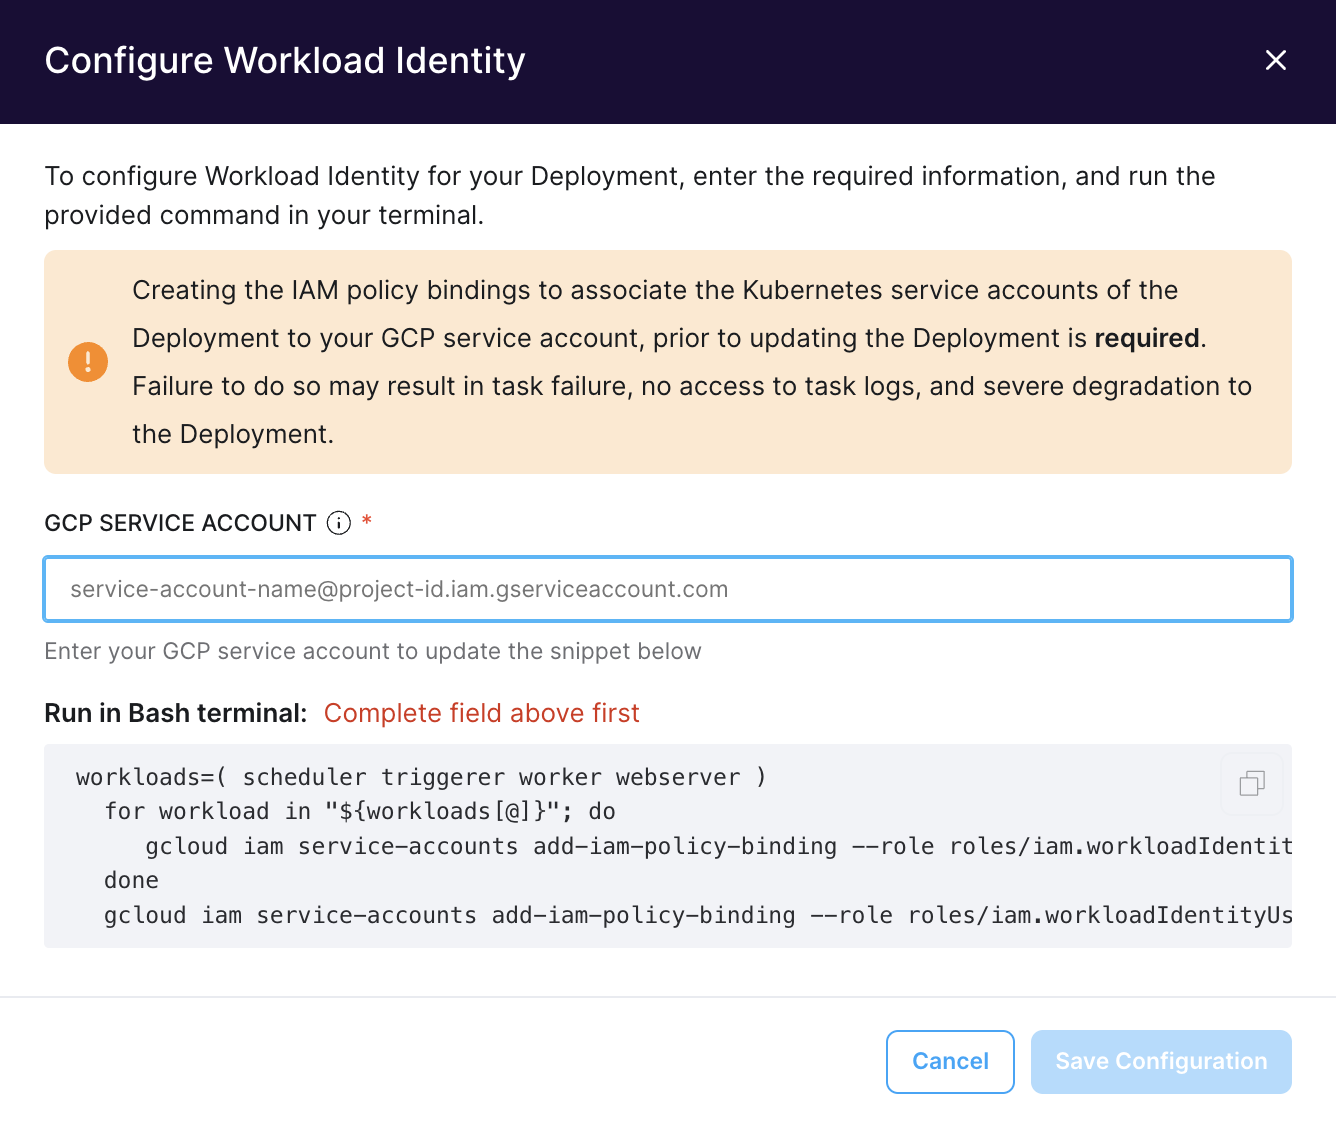Screen dimensions: 1336x1122
Task: Click the bold word "required" in the warning
Action: coord(1146,338)
